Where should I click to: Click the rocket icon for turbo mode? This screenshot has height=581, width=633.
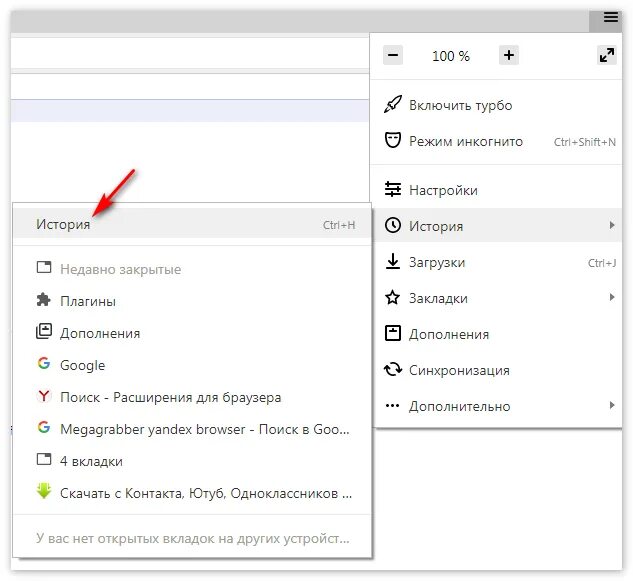[x=392, y=105]
